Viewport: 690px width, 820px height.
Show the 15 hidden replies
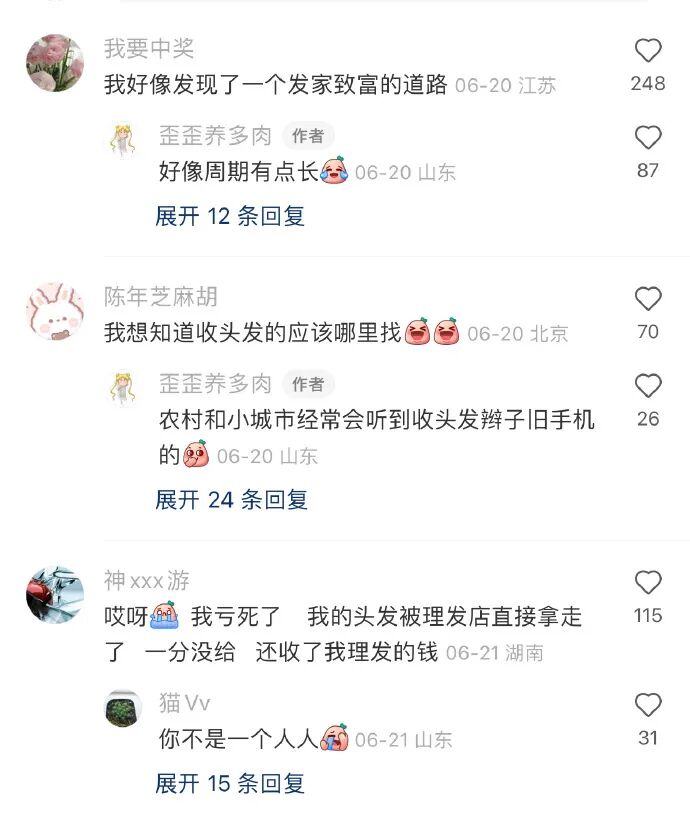click(230, 783)
